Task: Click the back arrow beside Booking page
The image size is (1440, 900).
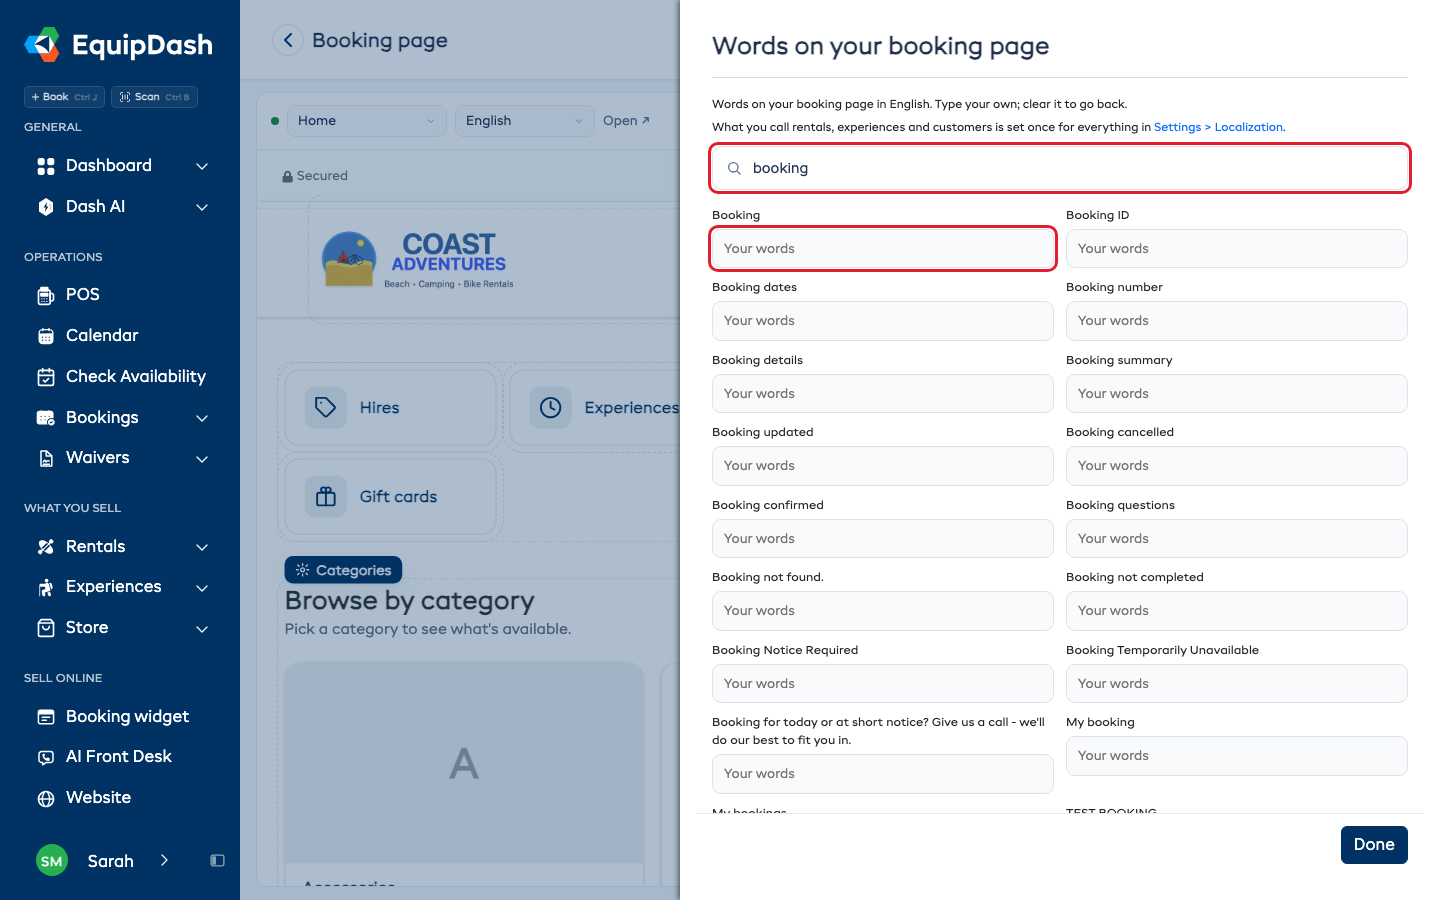Action: 288,40
